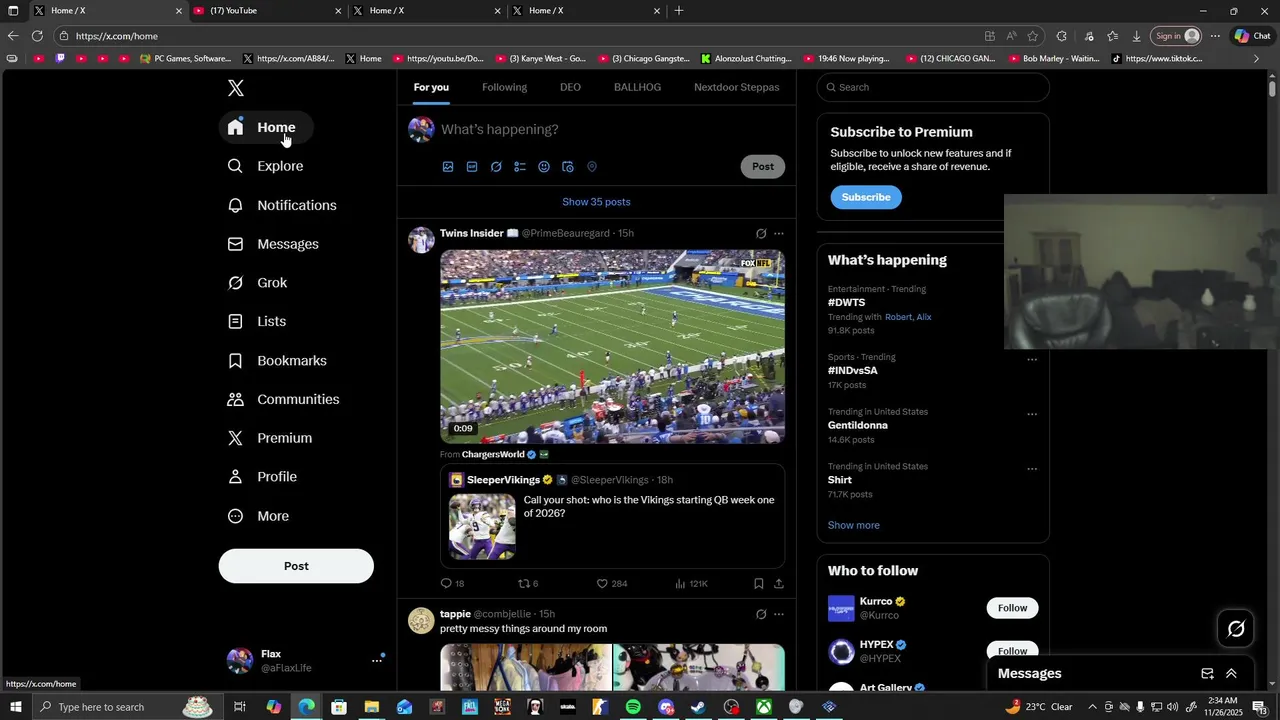
Task: Click the browser refresh button
Action: tap(37, 36)
